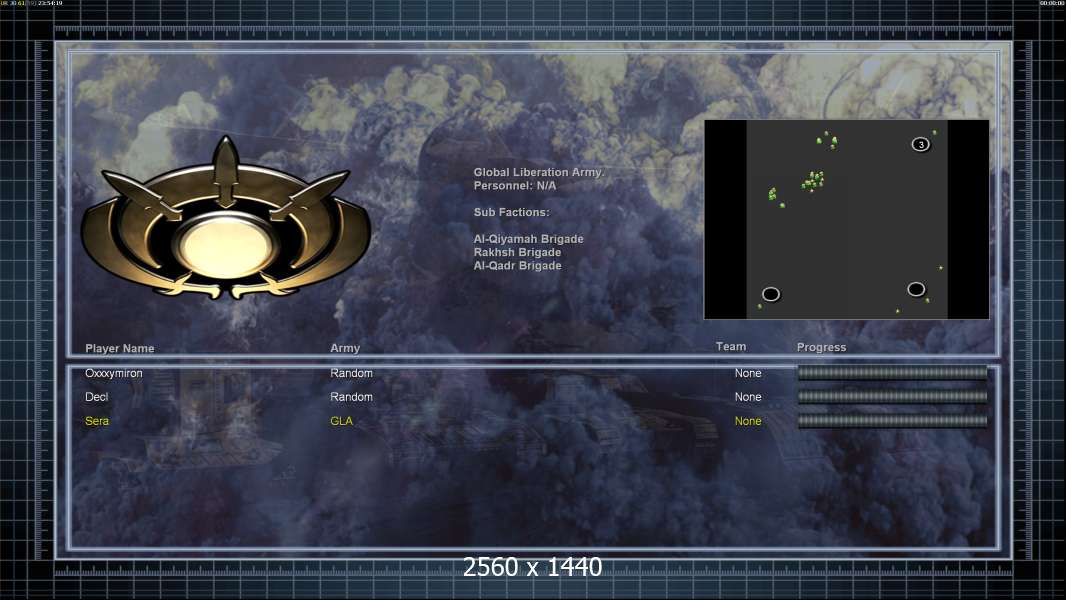Click GLA army in Sera's row
This screenshot has width=1066, height=600.
(341, 421)
